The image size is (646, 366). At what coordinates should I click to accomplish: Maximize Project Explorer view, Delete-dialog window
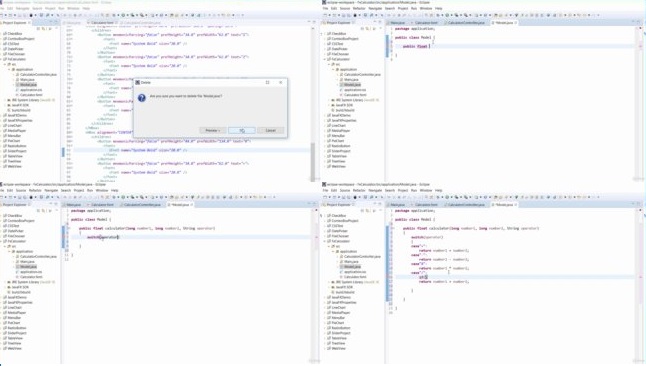[x=56, y=22]
